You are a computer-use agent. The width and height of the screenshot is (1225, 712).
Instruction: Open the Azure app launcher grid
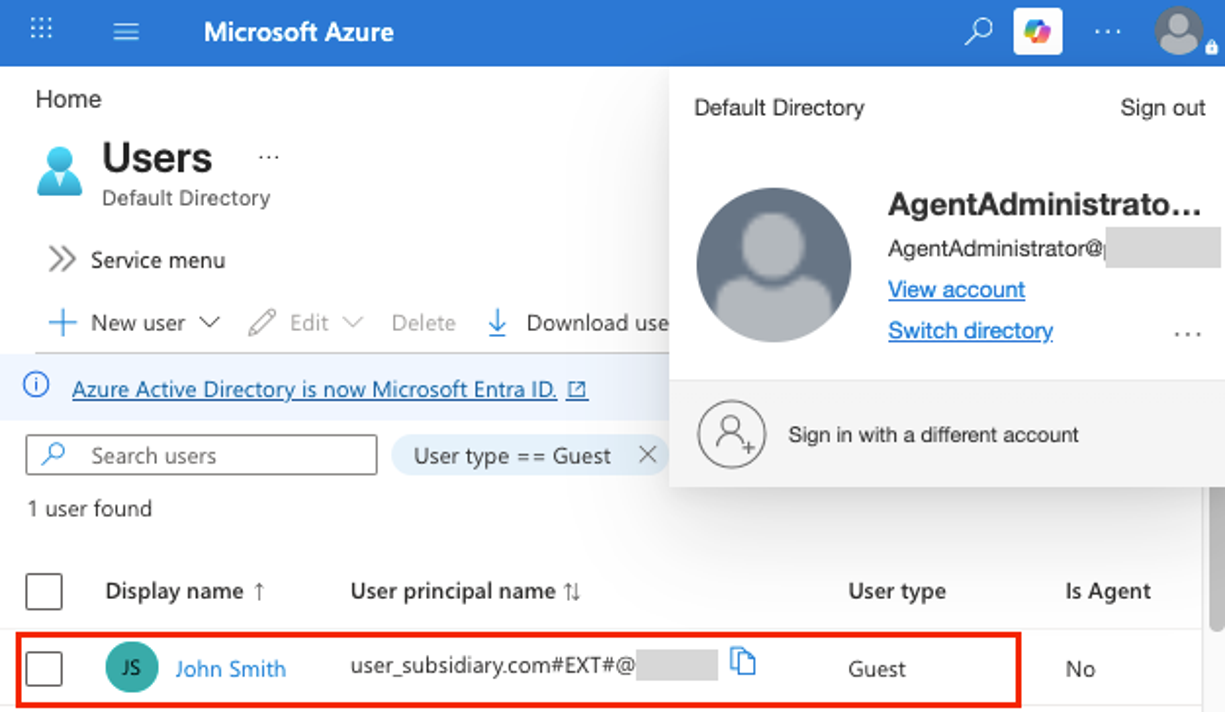click(41, 29)
